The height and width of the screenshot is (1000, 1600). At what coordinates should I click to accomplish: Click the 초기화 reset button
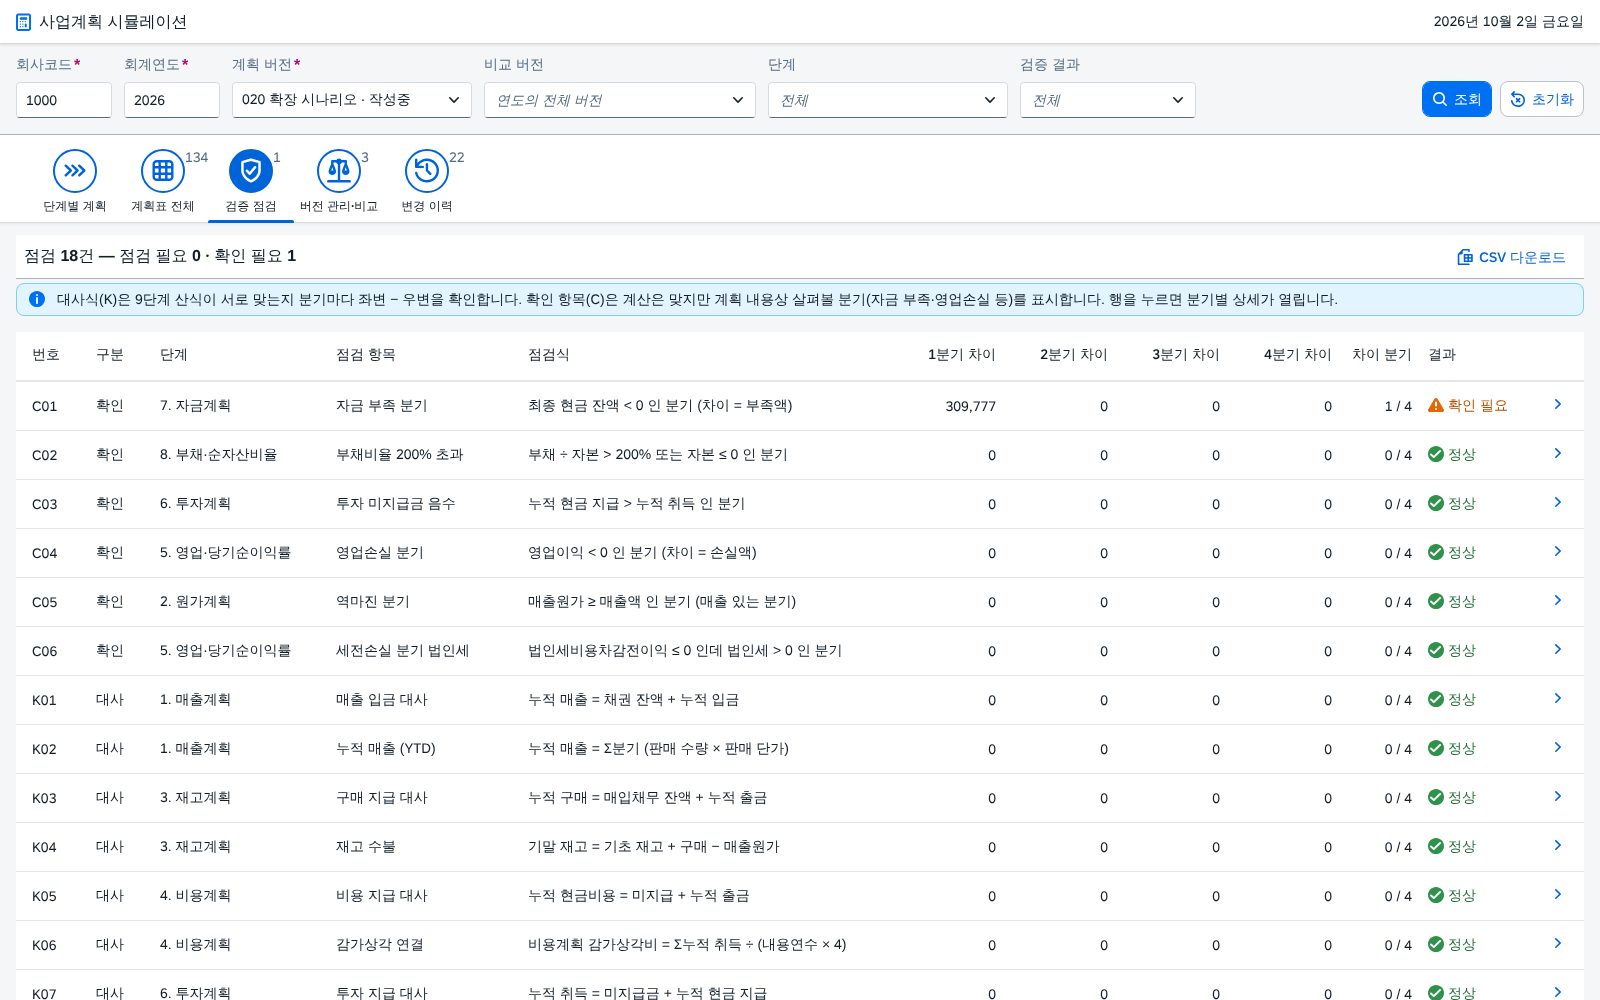tap(1542, 99)
